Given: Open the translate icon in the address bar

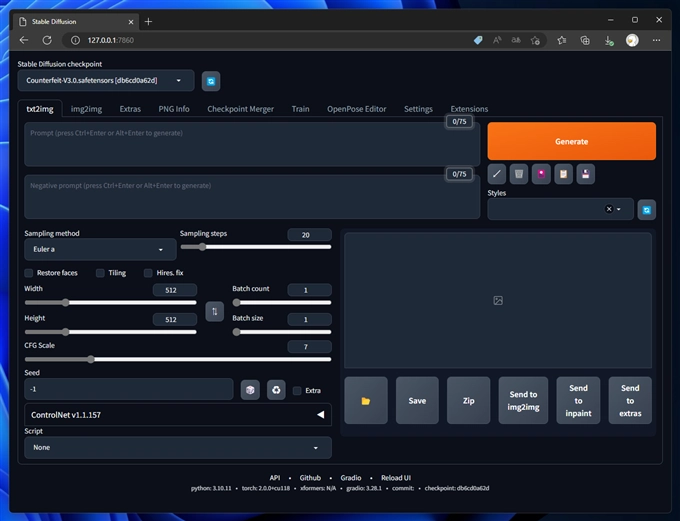Looking at the screenshot, I should pyautogui.click(x=516, y=40).
